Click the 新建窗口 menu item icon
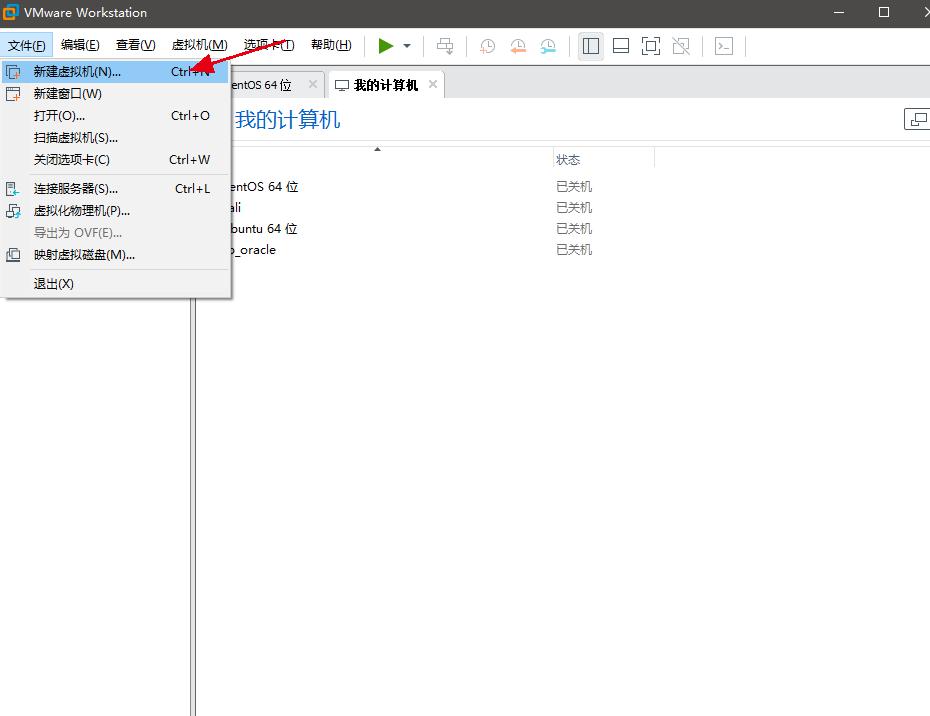This screenshot has height=716, width=930. [13, 94]
